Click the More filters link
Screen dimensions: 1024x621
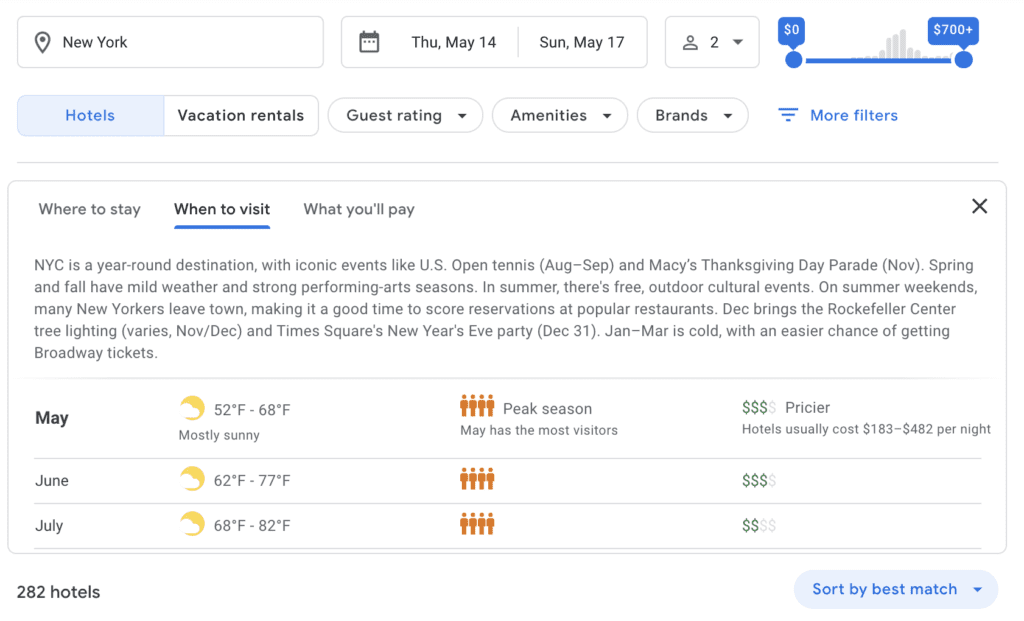(852, 115)
